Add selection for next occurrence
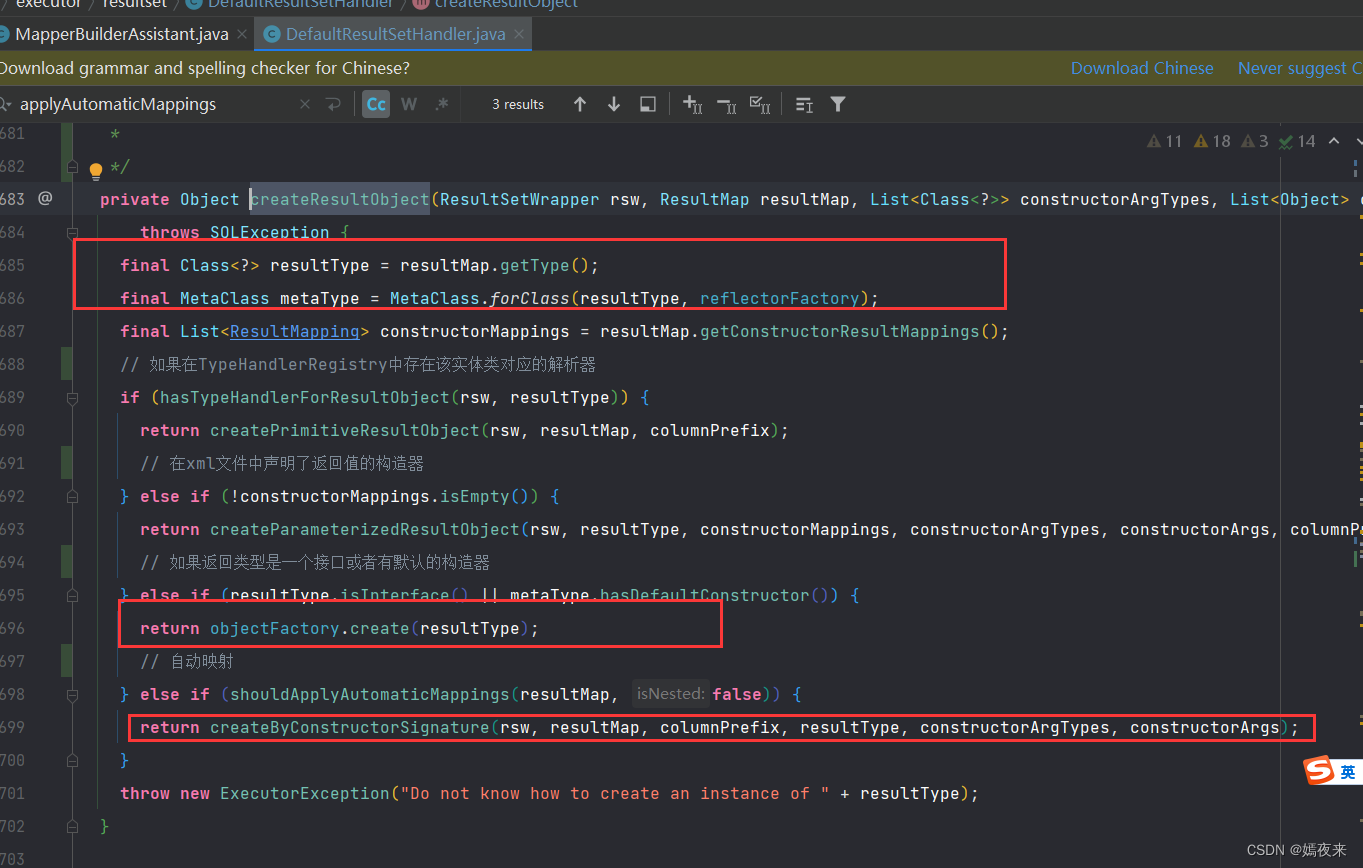 [692, 104]
